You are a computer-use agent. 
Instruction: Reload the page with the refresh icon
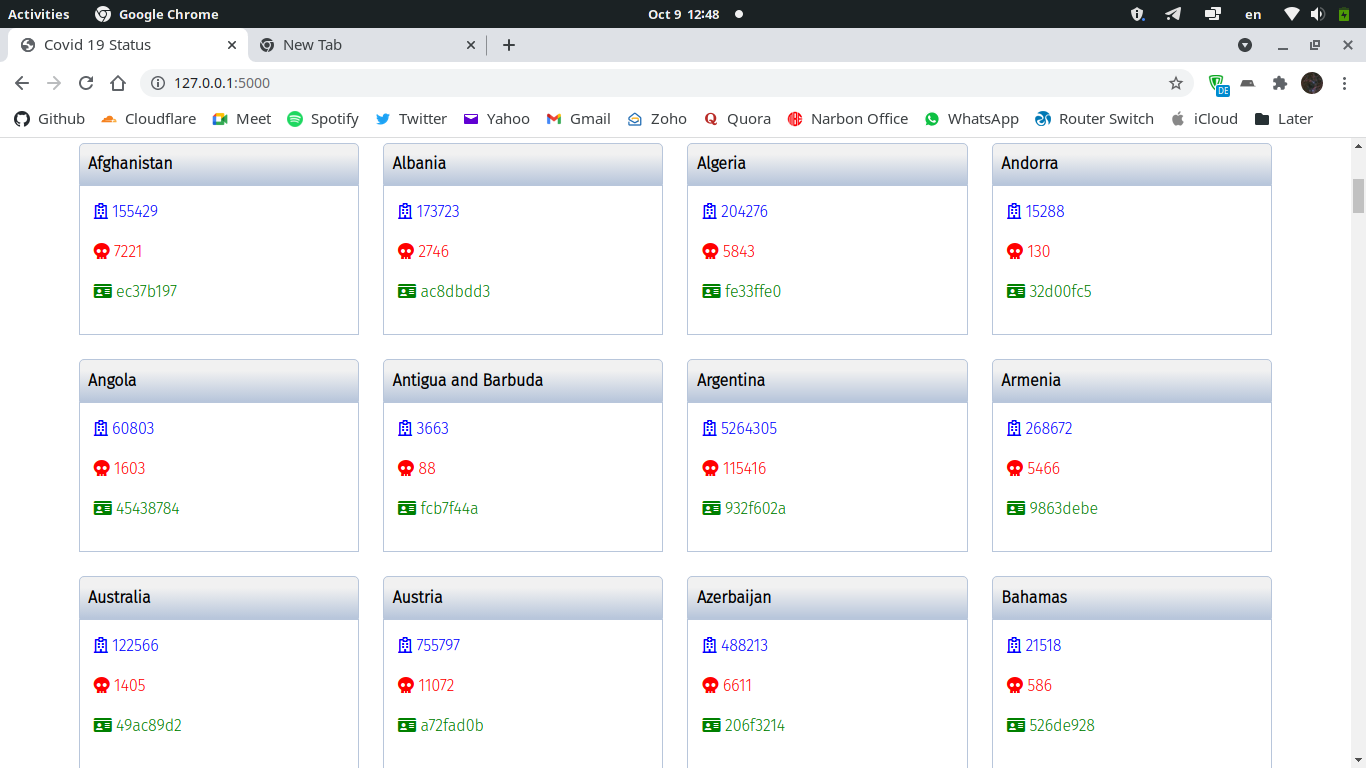pos(86,83)
